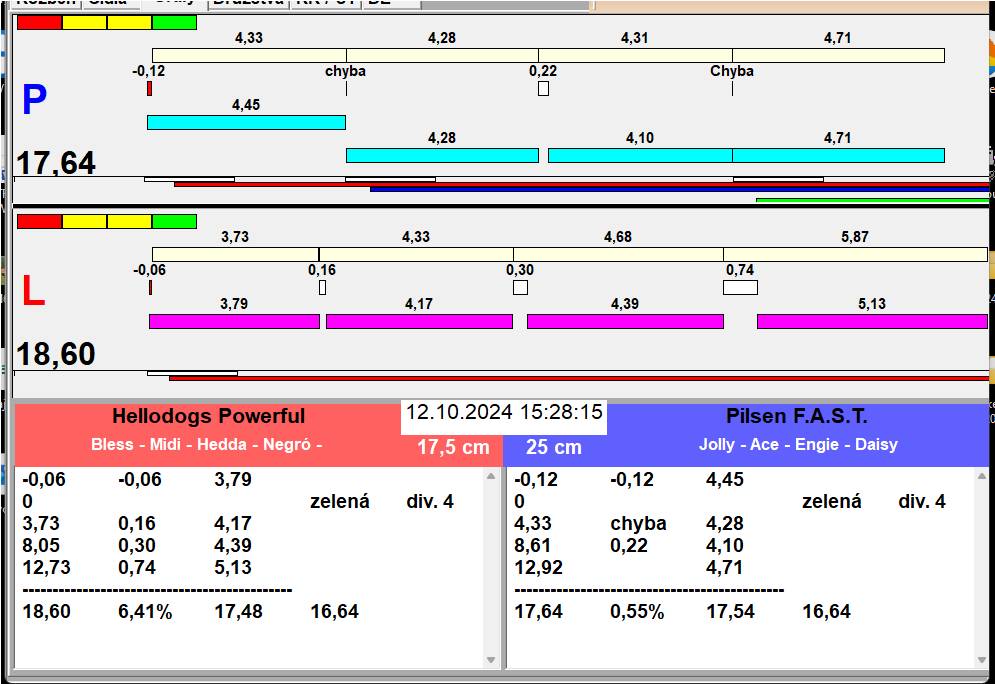Click the 8,61 split in Pilsen results
Viewport: 995px width, 684px height.
532,546
